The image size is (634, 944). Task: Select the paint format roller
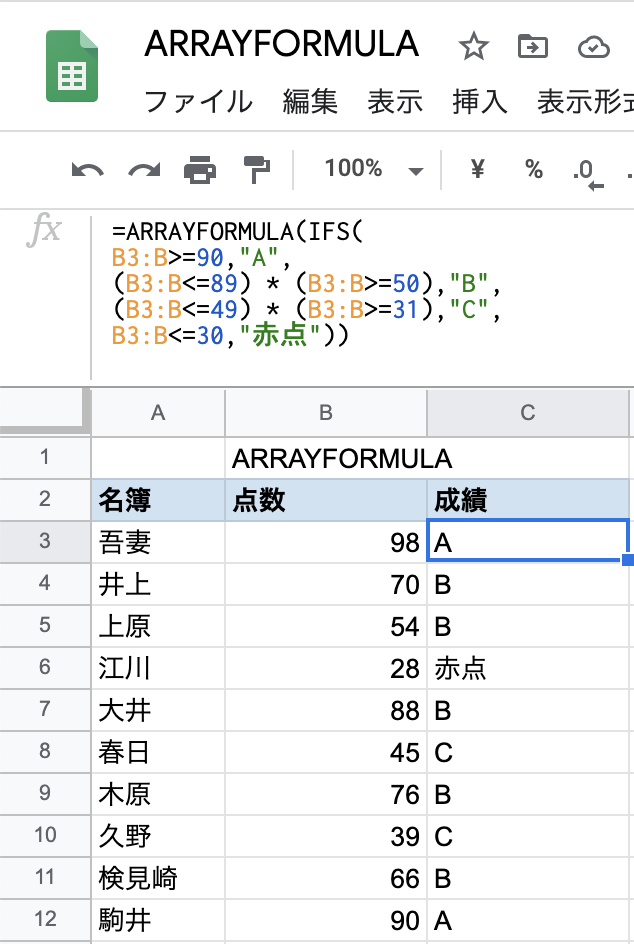(256, 170)
